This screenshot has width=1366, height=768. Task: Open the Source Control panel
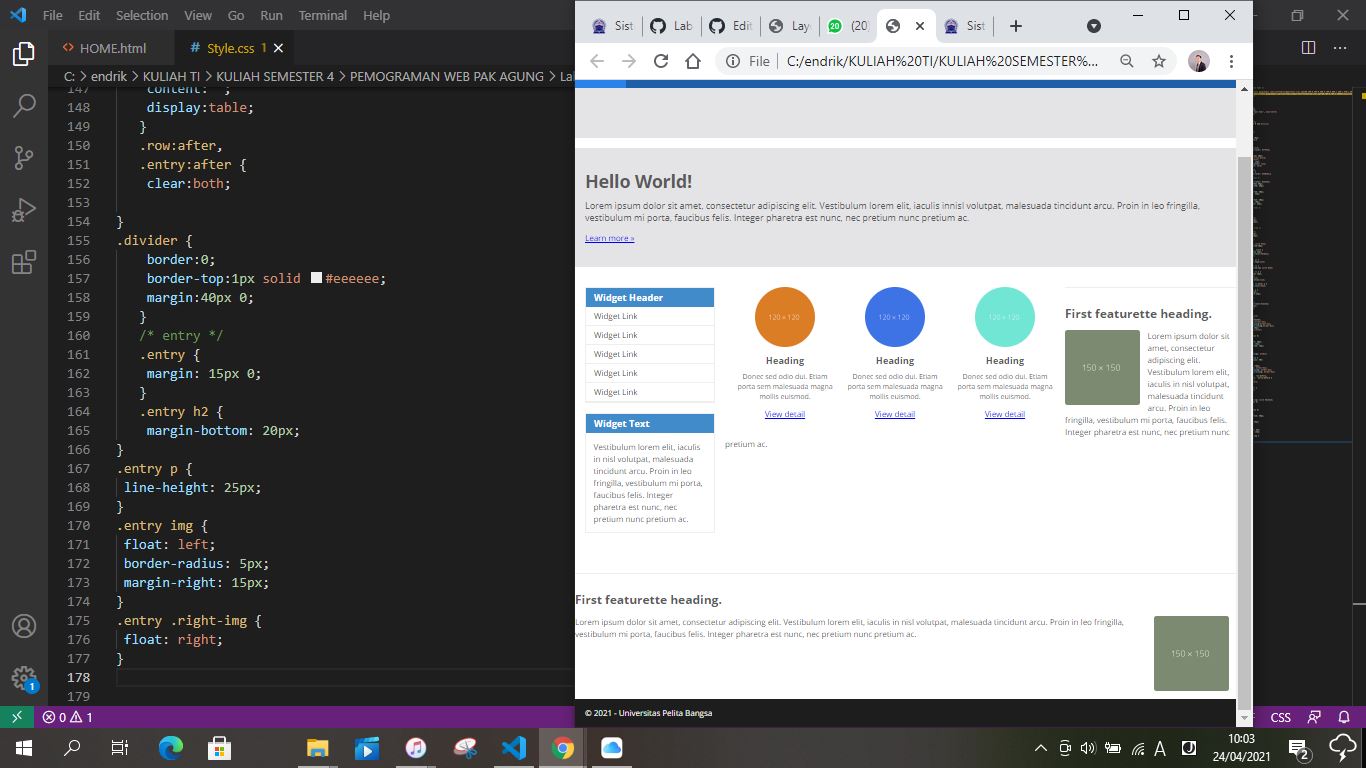pos(24,158)
